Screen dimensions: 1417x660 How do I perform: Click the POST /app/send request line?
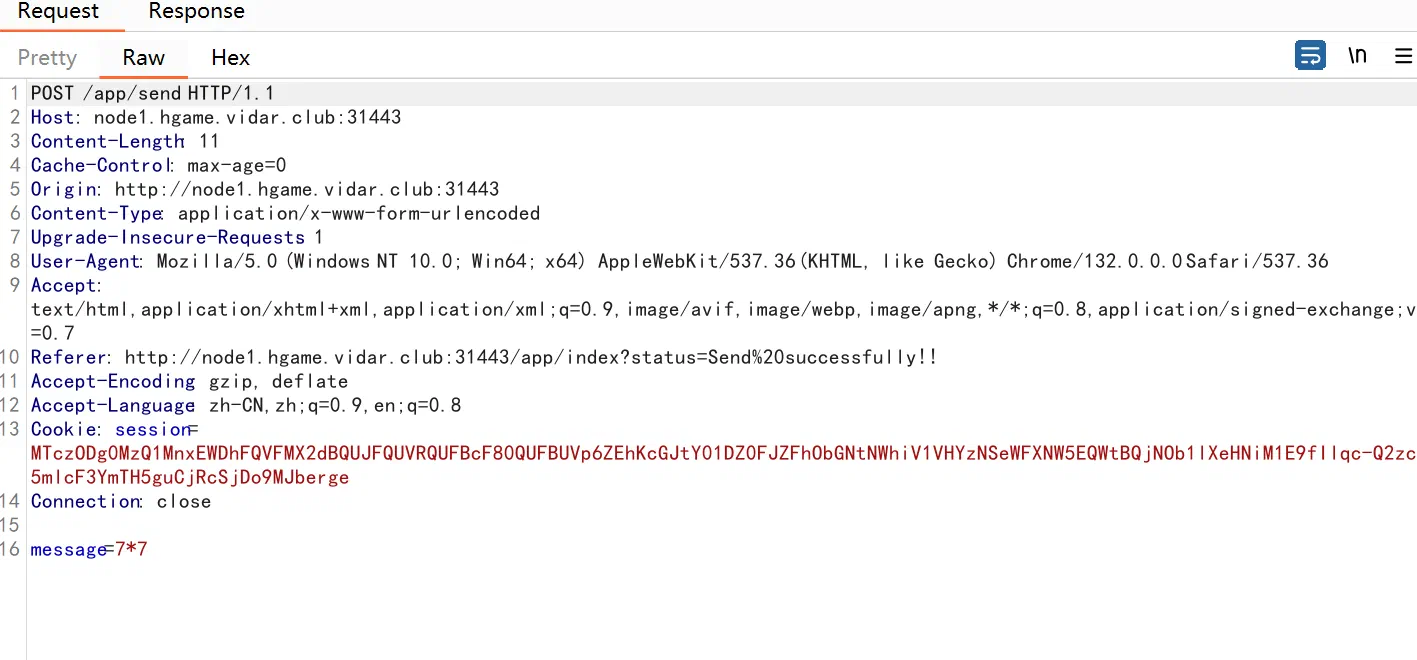click(153, 93)
